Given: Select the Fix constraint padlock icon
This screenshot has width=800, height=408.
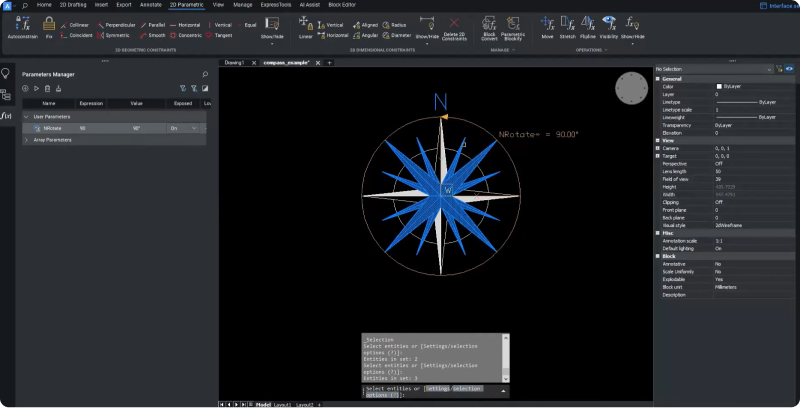Looking at the screenshot, I should click(49, 24).
